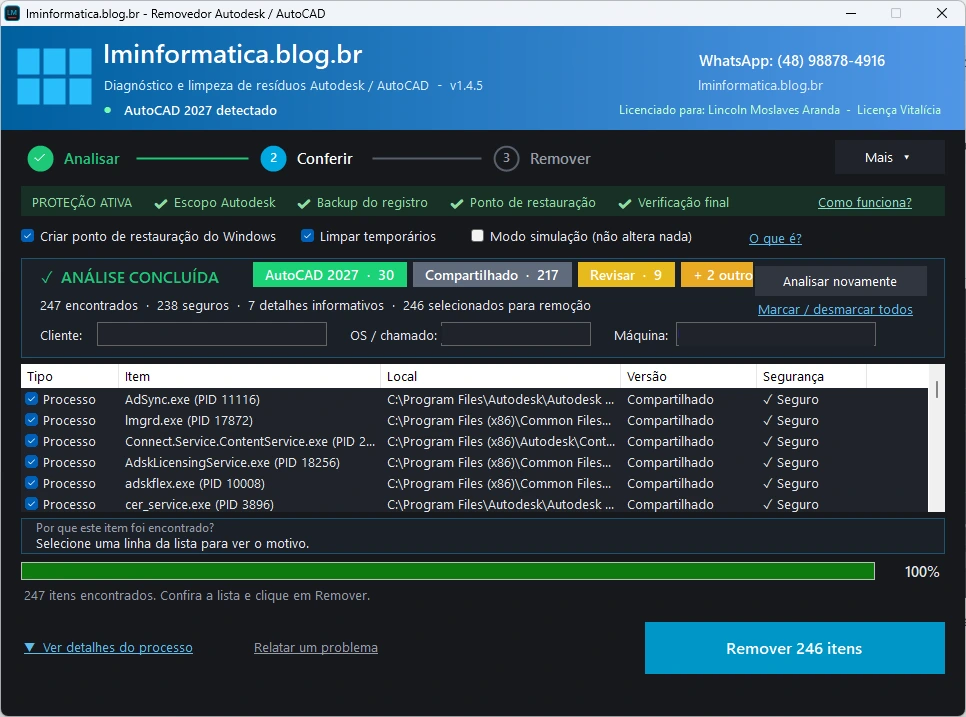Screen dimensions: 966x717
Task: Click the Conferir step label
Action: click(325, 159)
